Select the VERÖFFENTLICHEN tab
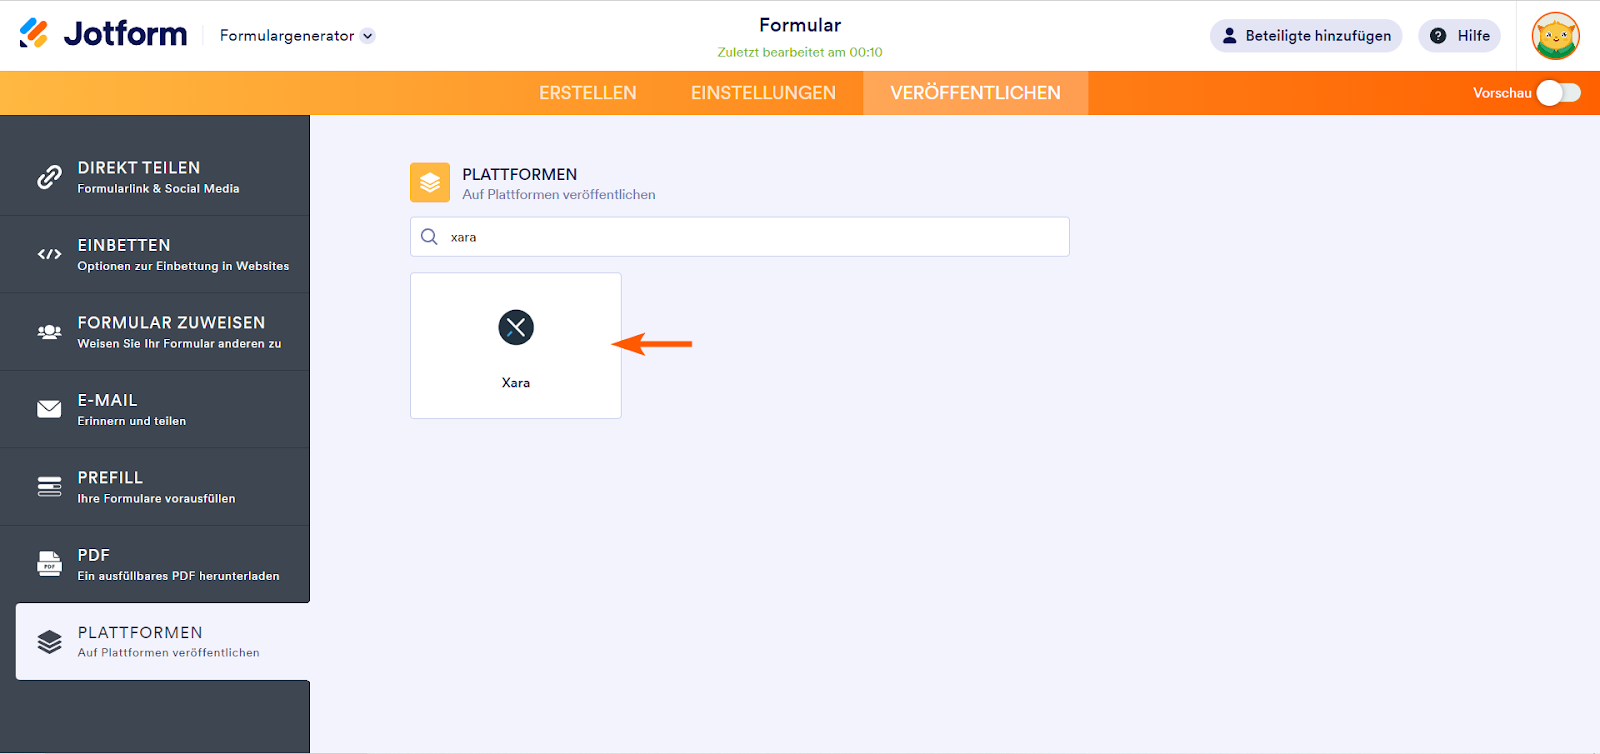The image size is (1600, 754). [x=975, y=93]
